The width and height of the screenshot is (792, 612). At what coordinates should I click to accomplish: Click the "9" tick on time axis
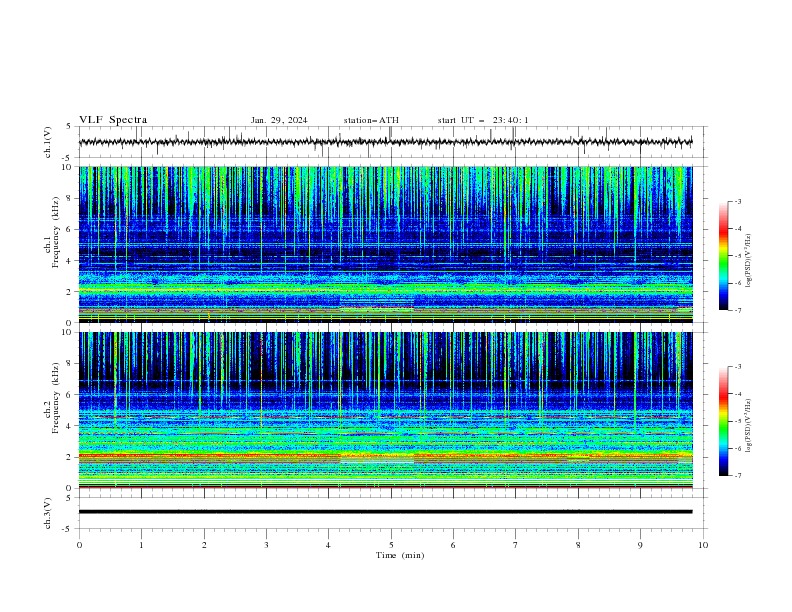coord(640,545)
